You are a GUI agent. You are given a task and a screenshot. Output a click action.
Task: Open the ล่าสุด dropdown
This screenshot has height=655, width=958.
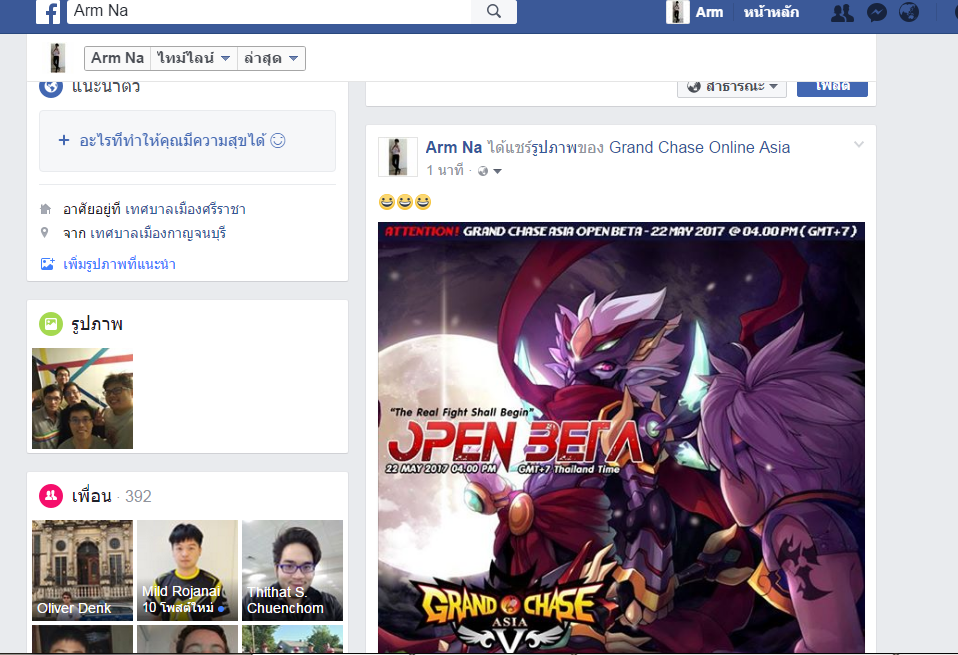[x=271, y=58]
